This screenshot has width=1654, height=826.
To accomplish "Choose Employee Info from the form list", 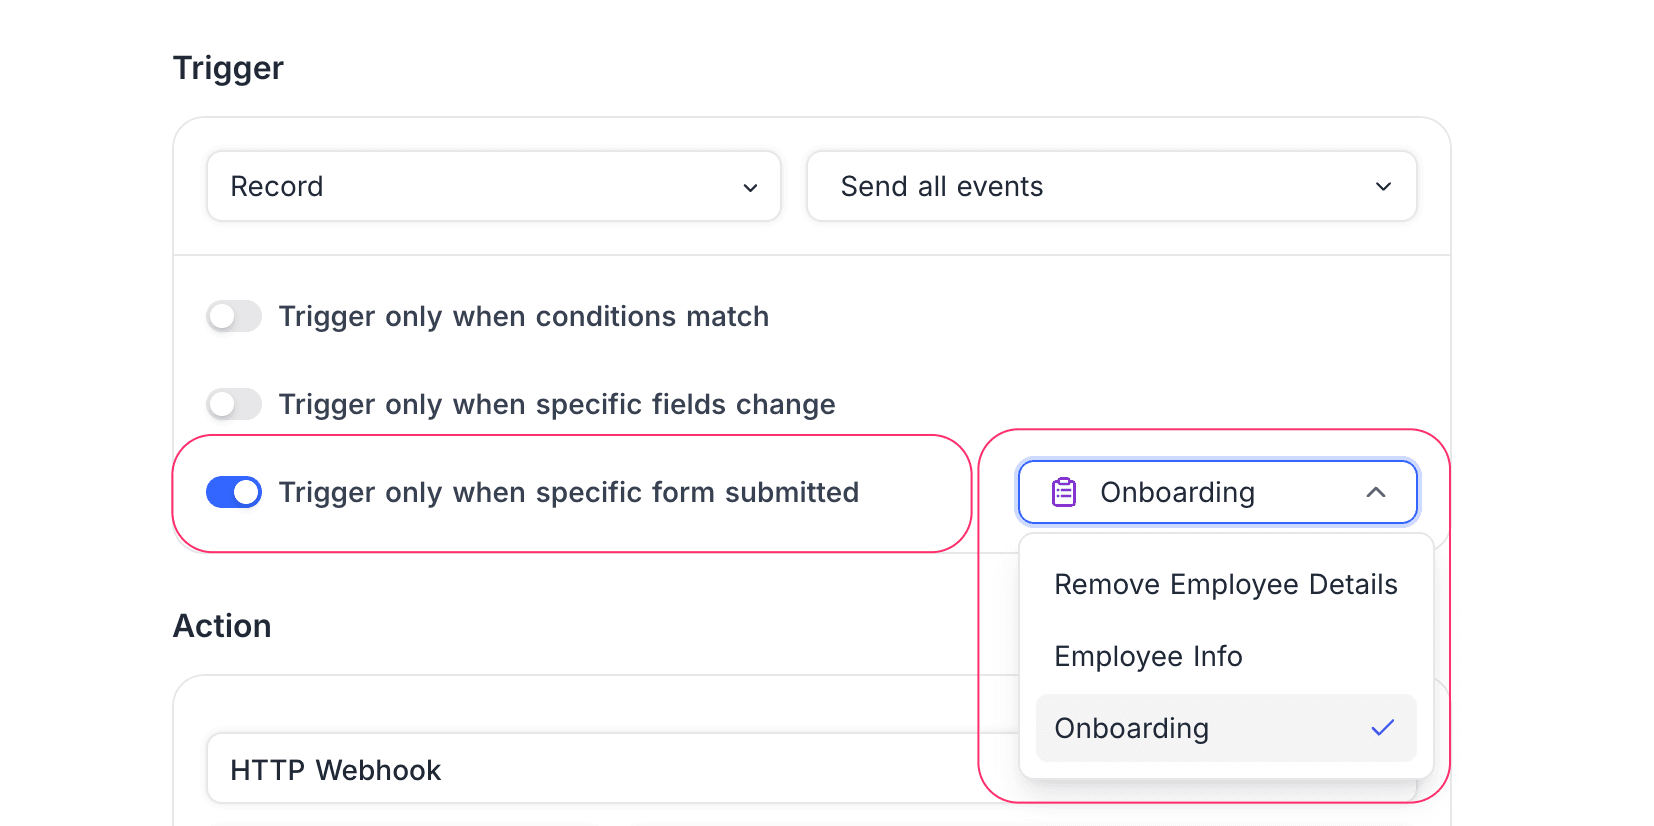I will [x=1148, y=656].
